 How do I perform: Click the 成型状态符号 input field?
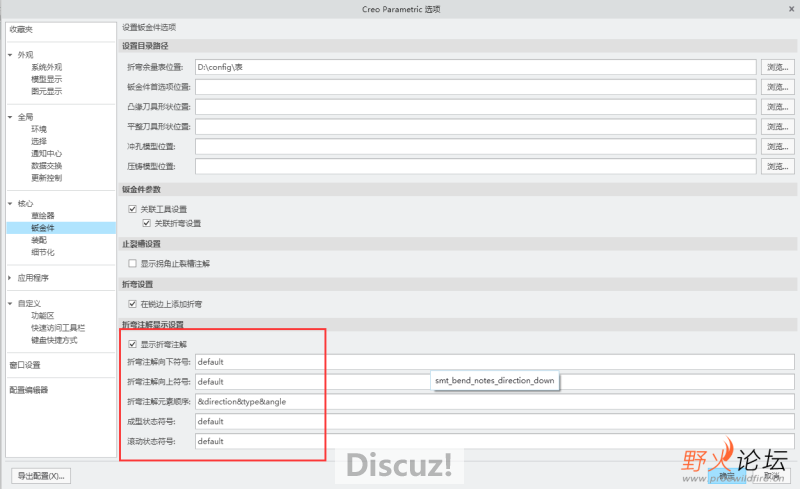[x=495, y=422]
